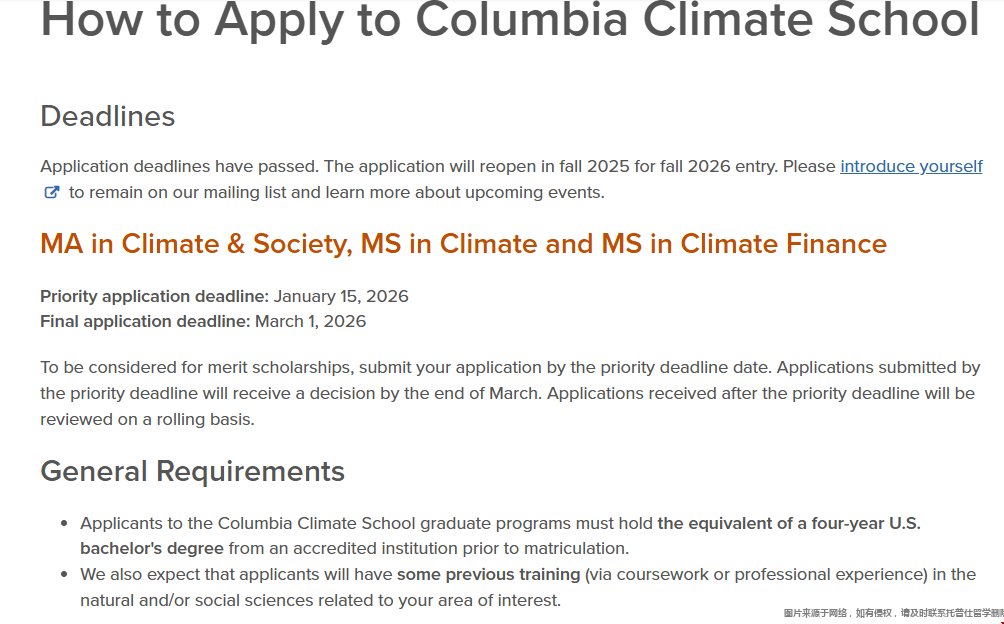Click the external link icon

tap(52, 192)
